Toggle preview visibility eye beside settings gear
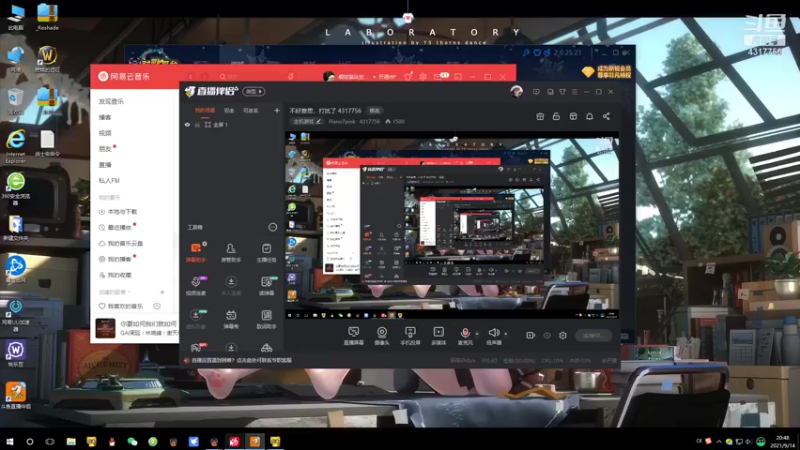Viewport: 800px width, 450px height. coord(547,335)
